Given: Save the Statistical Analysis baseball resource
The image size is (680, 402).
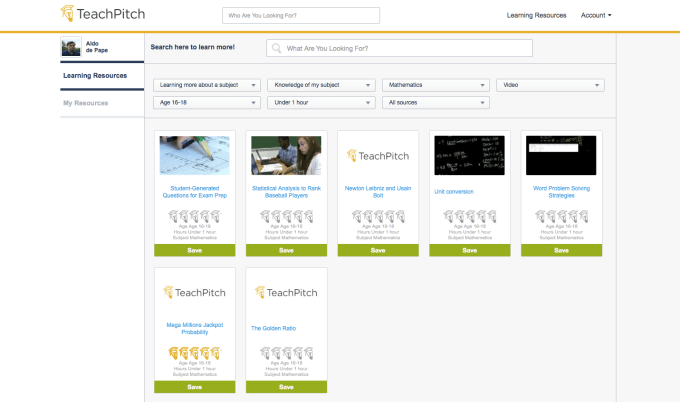Looking at the screenshot, I should click(286, 251).
